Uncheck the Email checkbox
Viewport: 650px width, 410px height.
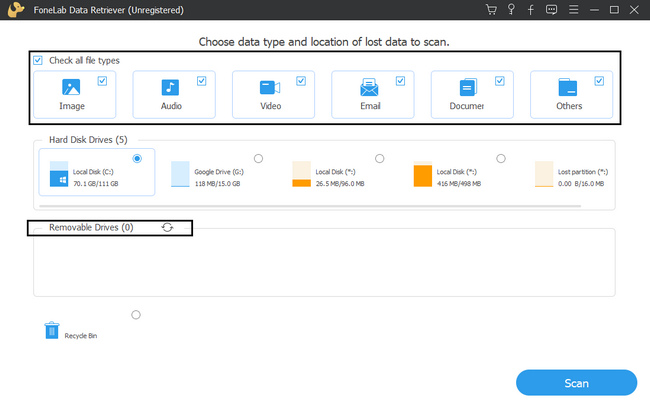400,81
